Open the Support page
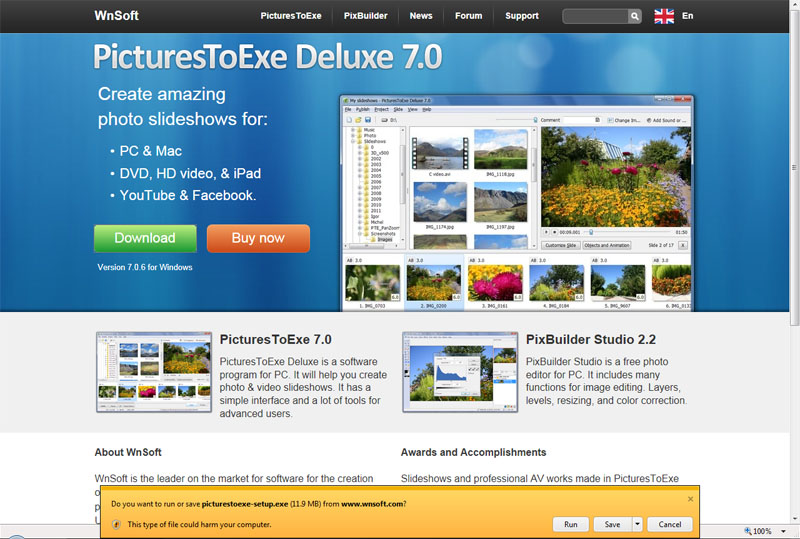Image resolution: width=800 pixels, height=539 pixels. pyautogui.click(x=522, y=16)
